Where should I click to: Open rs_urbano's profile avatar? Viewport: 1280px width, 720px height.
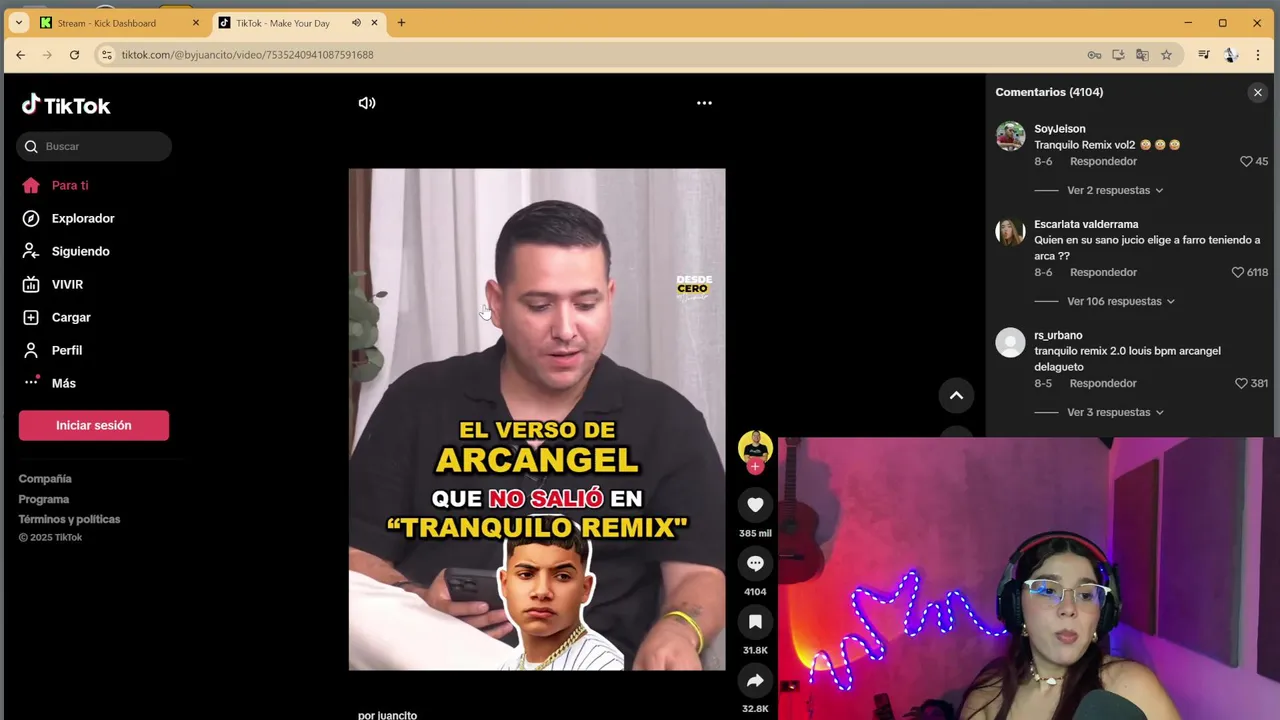tap(1010, 343)
